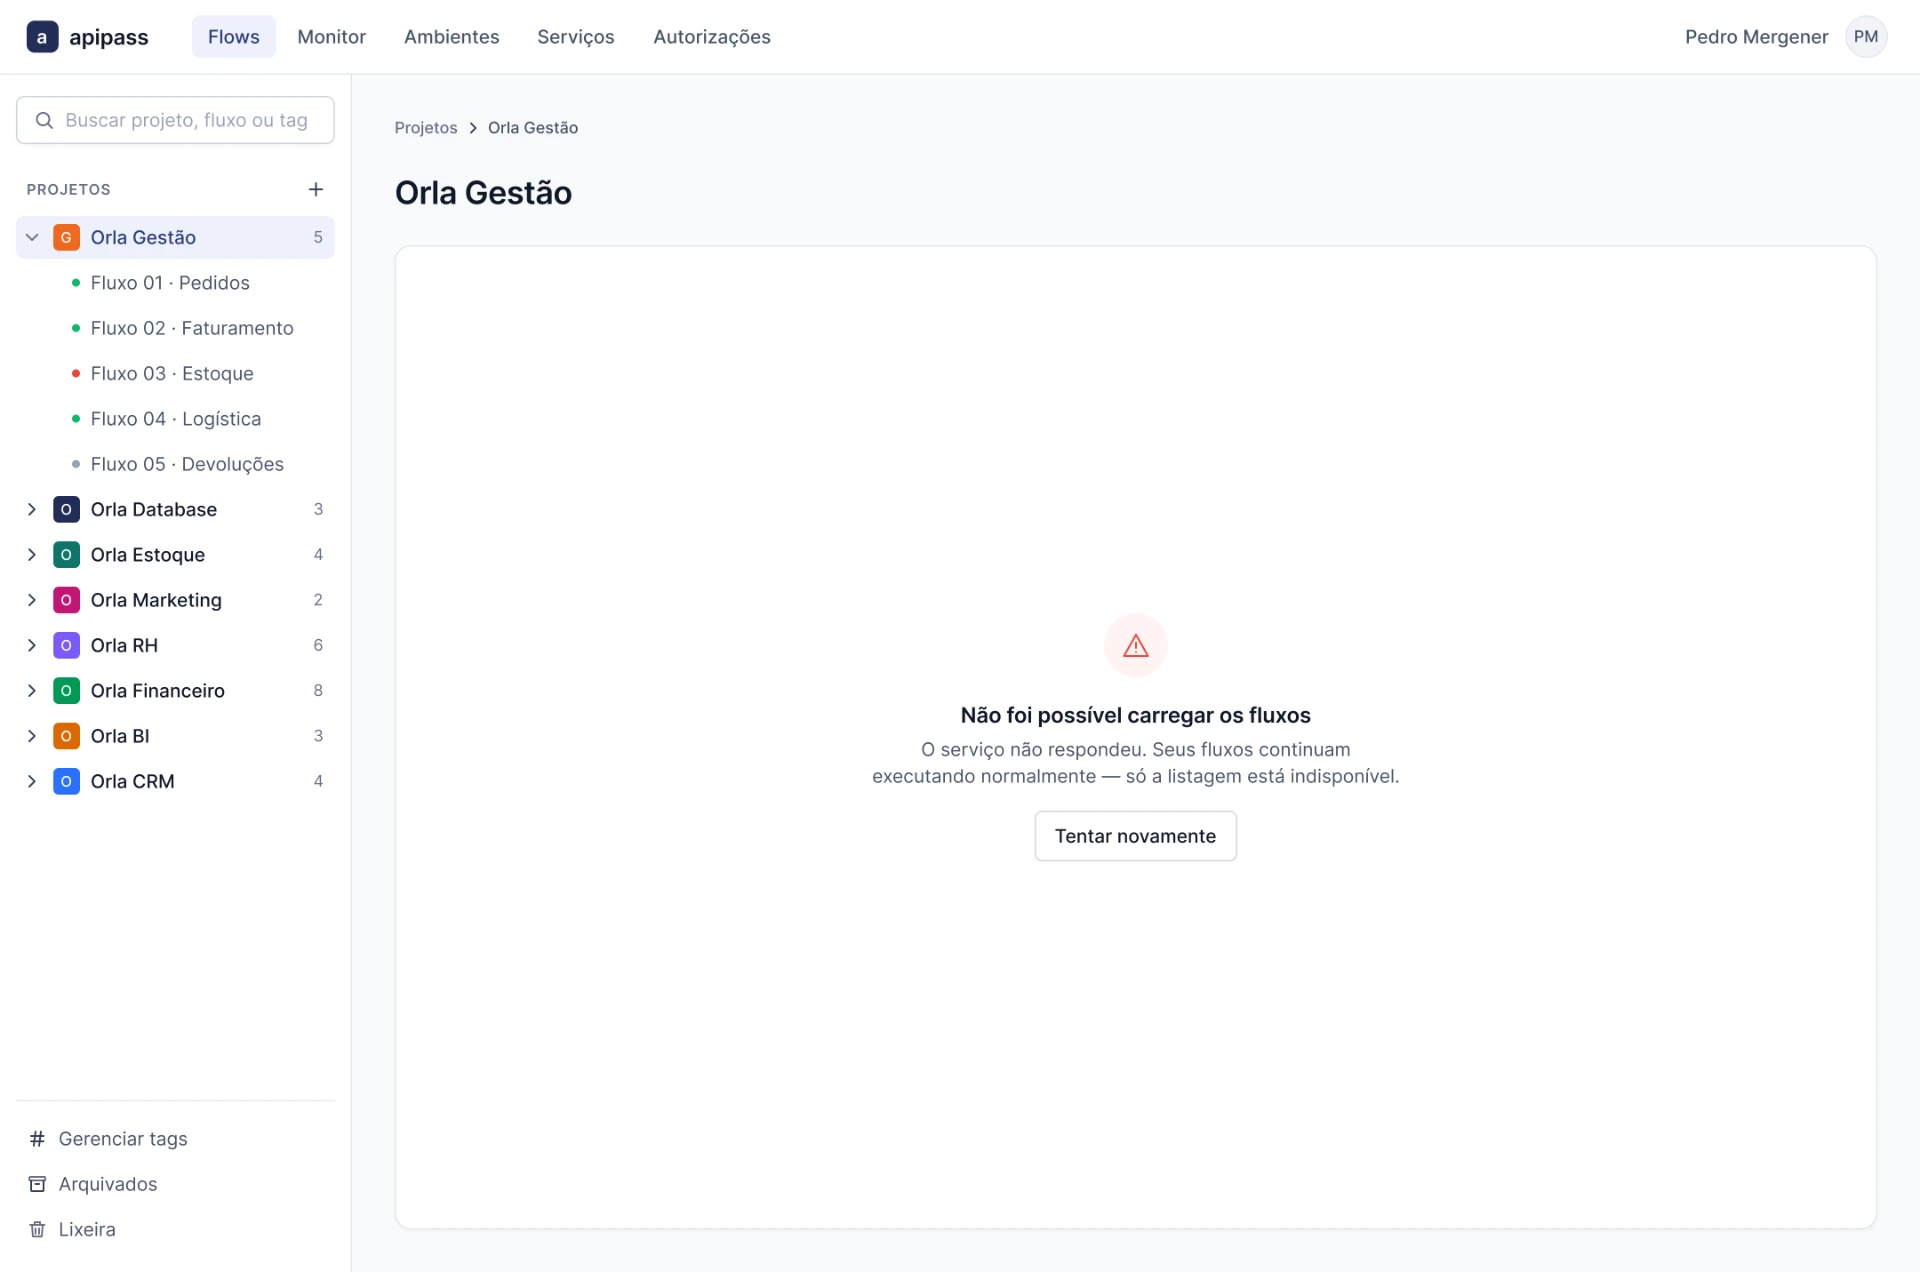Click the apipass logo icon
Screen dimensions: 1920x1272
pos(42,37)
